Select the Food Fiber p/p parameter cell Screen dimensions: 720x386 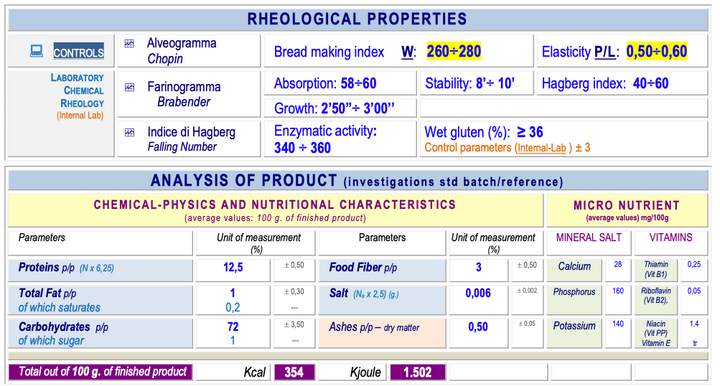pyautogui.click(x=382, y=270)
